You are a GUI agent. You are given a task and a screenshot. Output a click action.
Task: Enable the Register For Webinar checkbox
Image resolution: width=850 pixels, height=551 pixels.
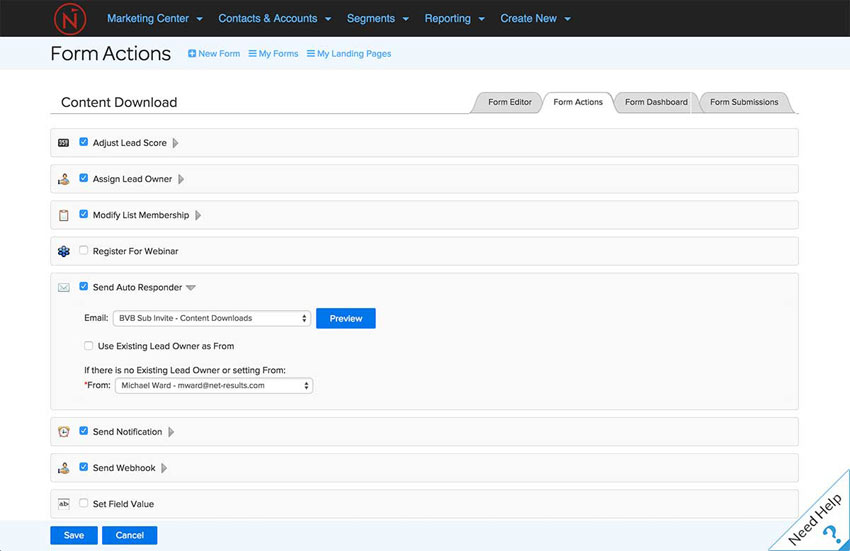point(84,251)
